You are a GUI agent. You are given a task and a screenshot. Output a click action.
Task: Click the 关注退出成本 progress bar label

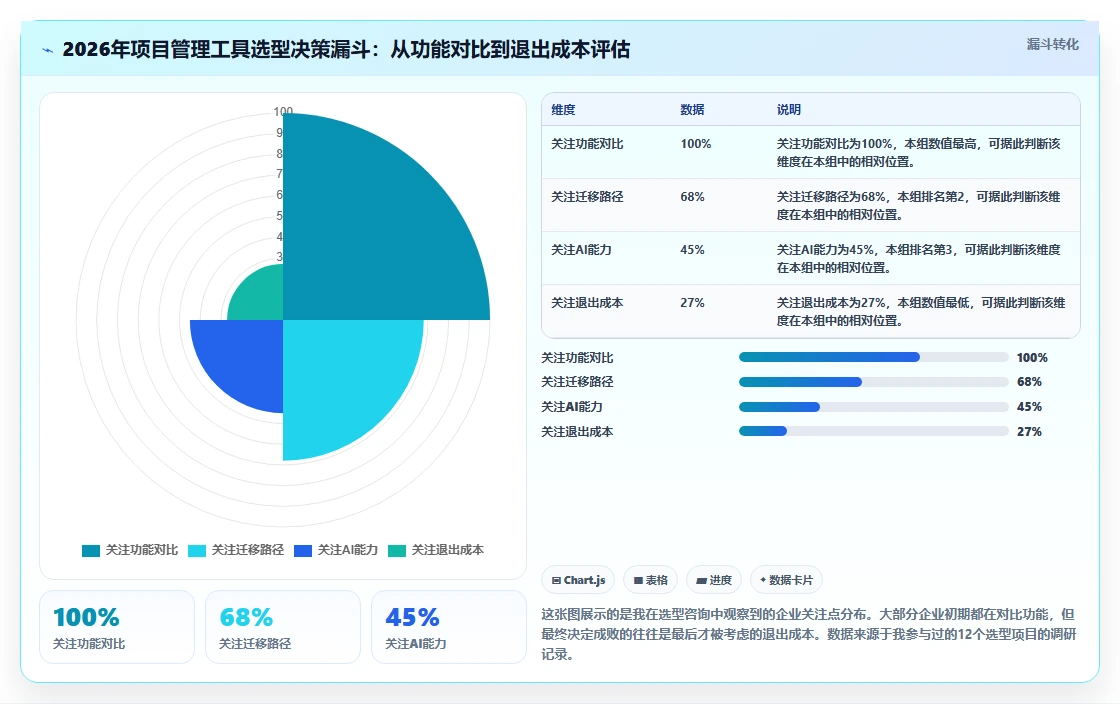tap(577, 431)
